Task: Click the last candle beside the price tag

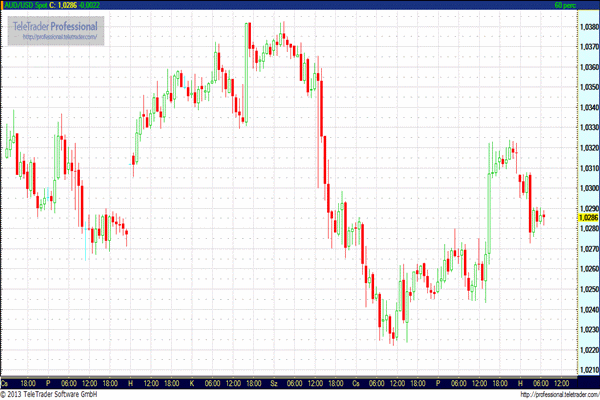Action: click(543, 216)
